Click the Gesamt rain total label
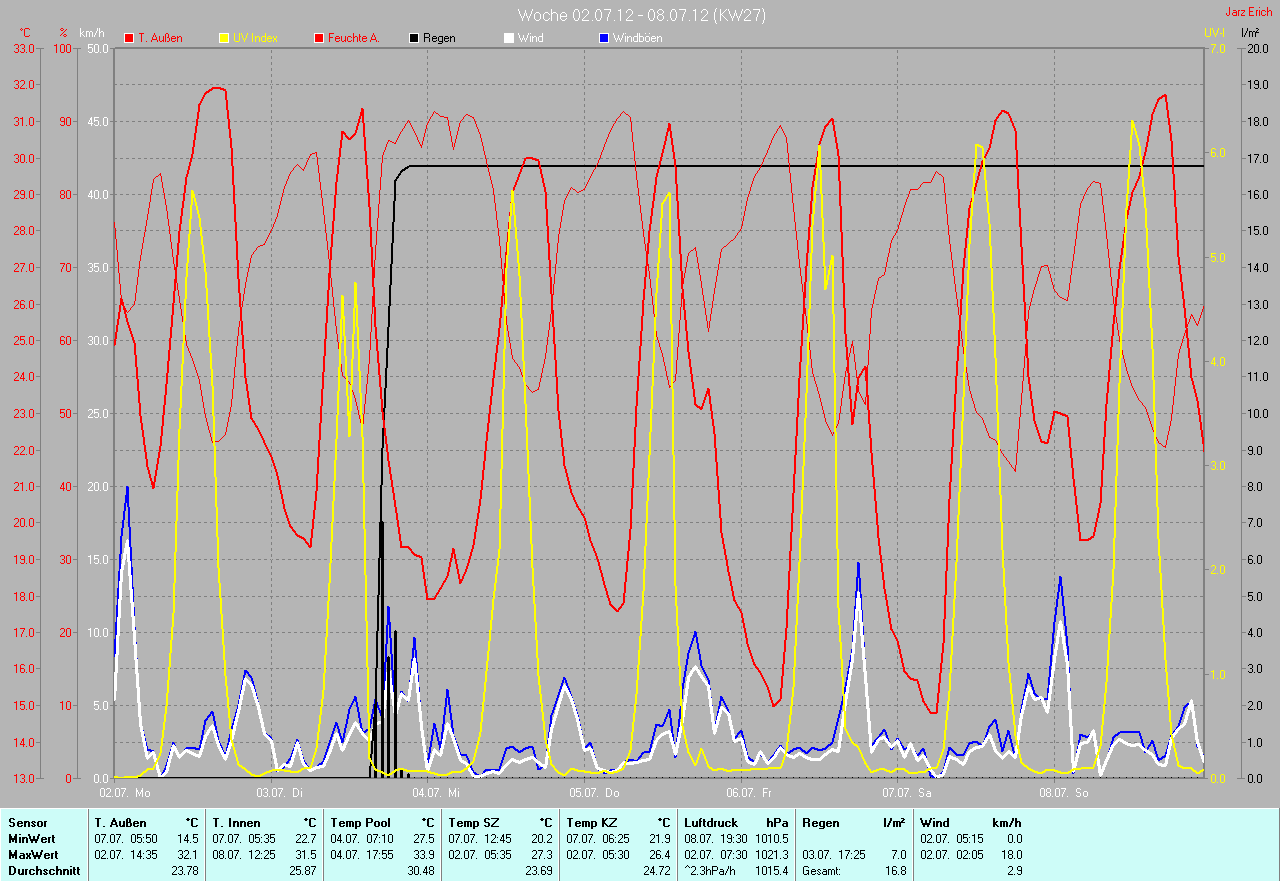Screen dimensions: 1280x881 822,871
